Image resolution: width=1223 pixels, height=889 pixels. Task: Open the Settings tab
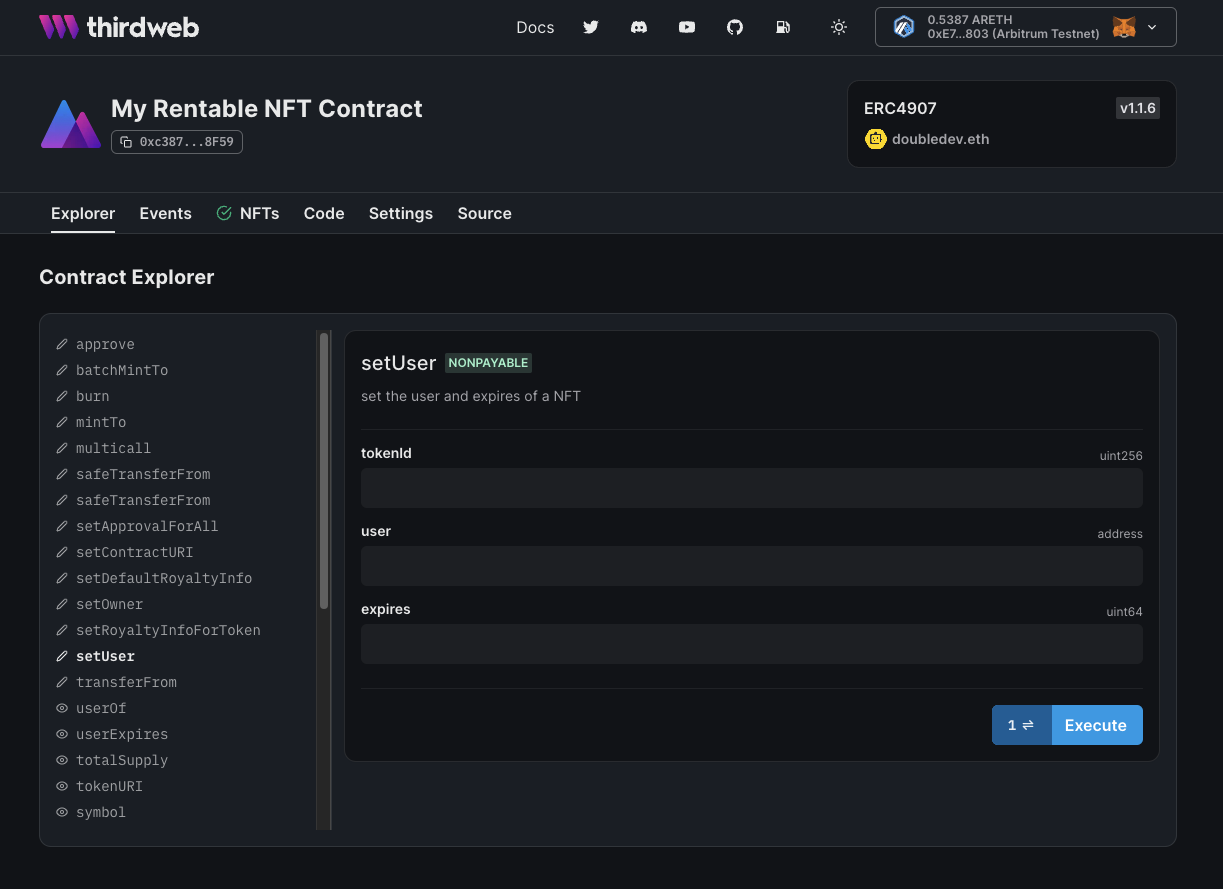[400, 213]
